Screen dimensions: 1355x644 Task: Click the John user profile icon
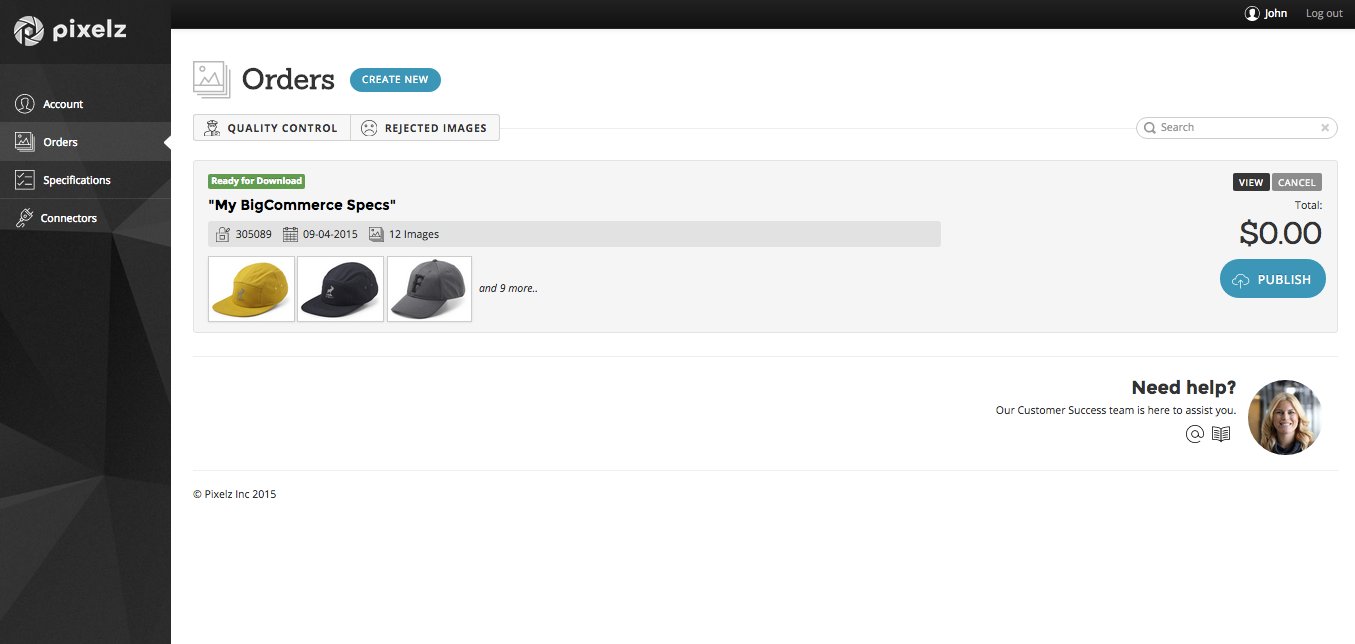coord(1252,14)
